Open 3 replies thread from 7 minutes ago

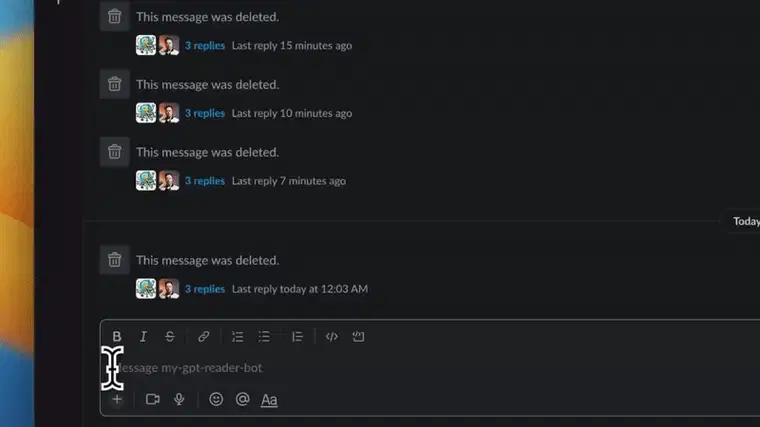(205, 181)
